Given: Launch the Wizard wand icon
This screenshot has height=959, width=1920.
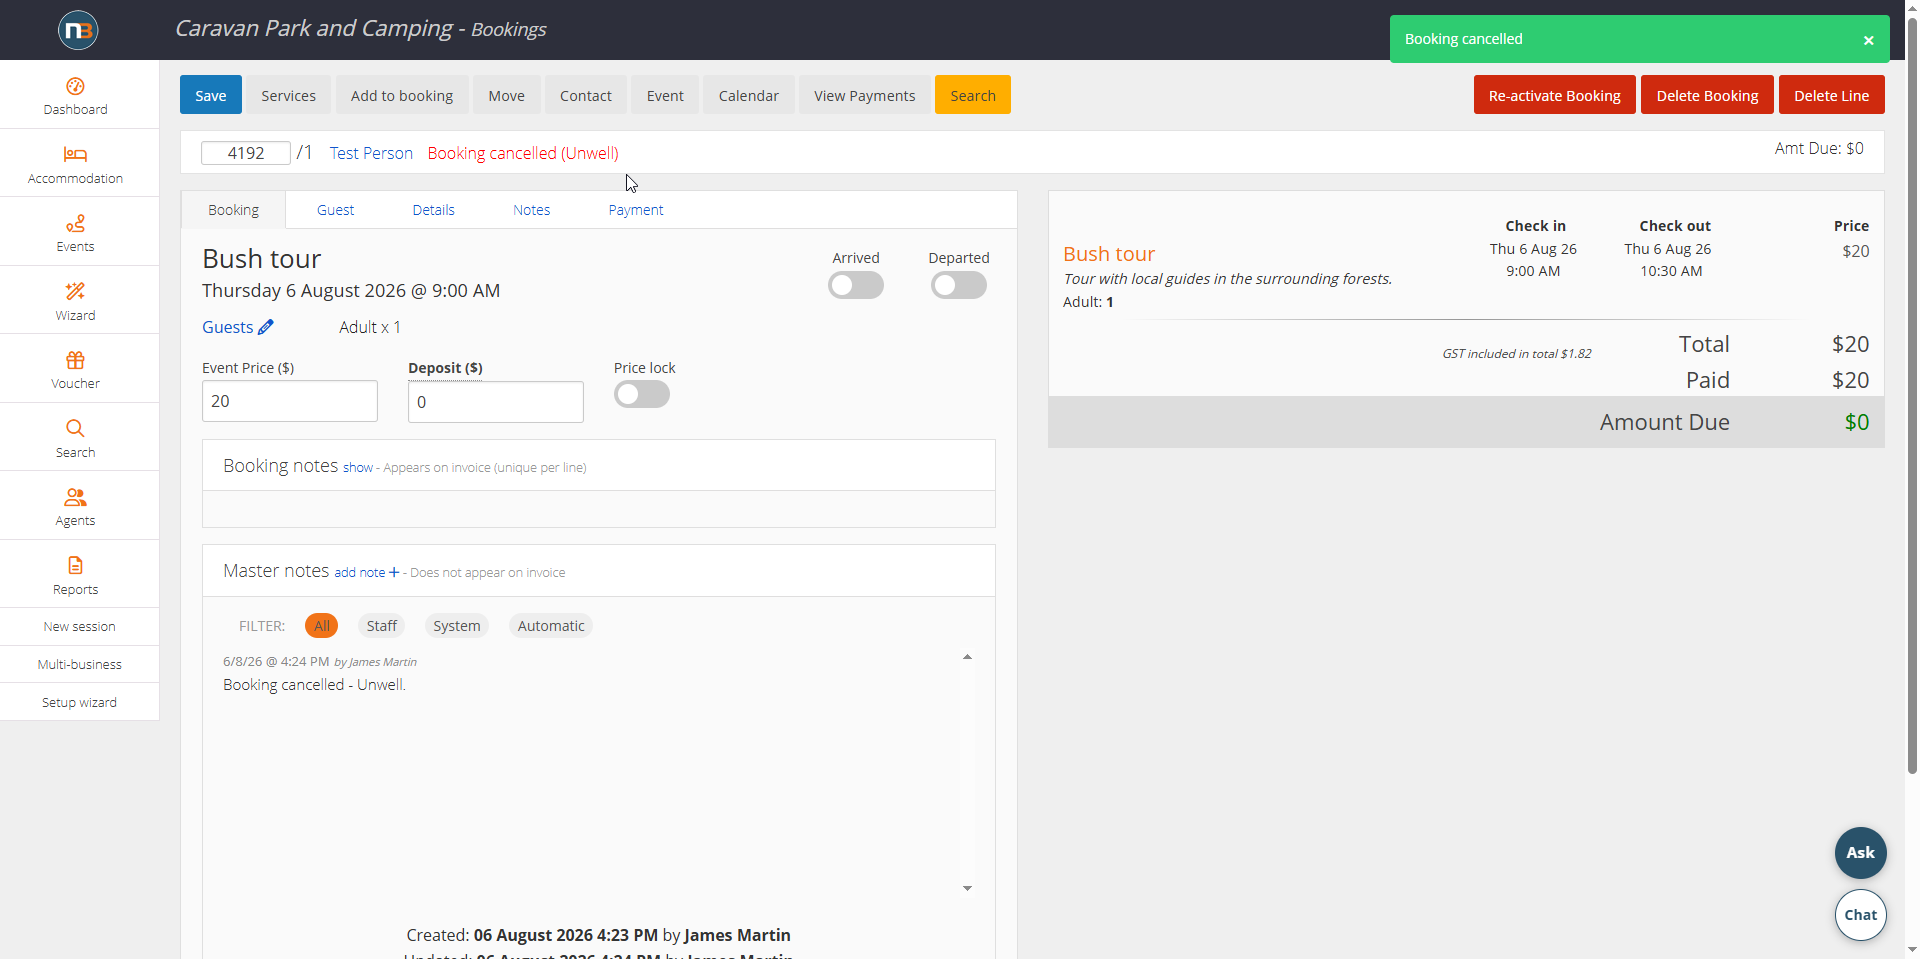Looking at the screenshot, I should [x=75, y=291].
